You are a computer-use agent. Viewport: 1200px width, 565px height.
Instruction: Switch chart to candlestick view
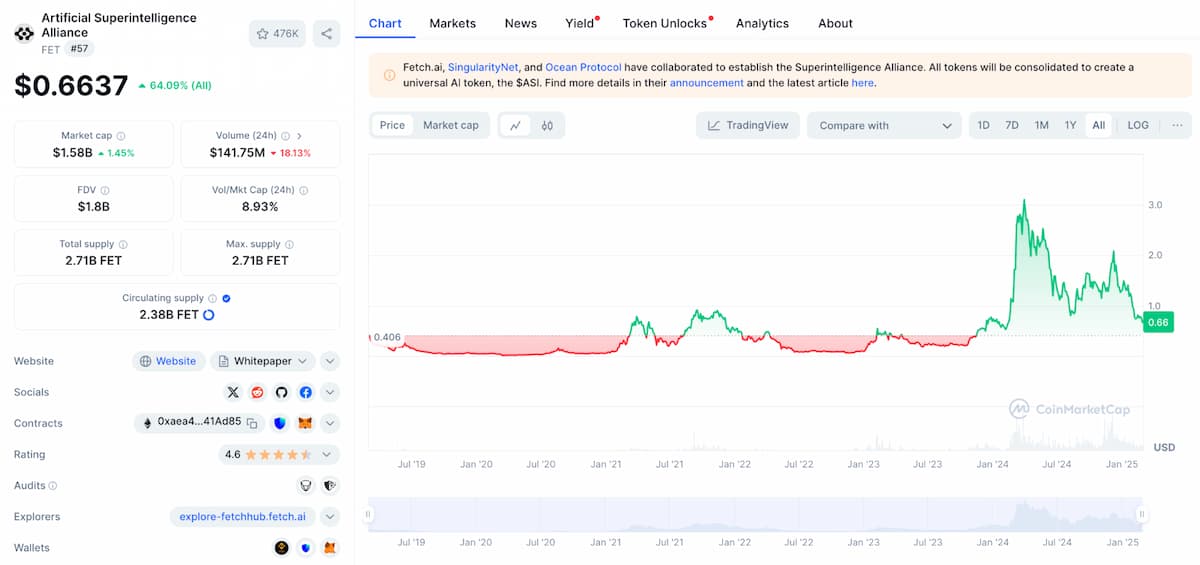547,125
